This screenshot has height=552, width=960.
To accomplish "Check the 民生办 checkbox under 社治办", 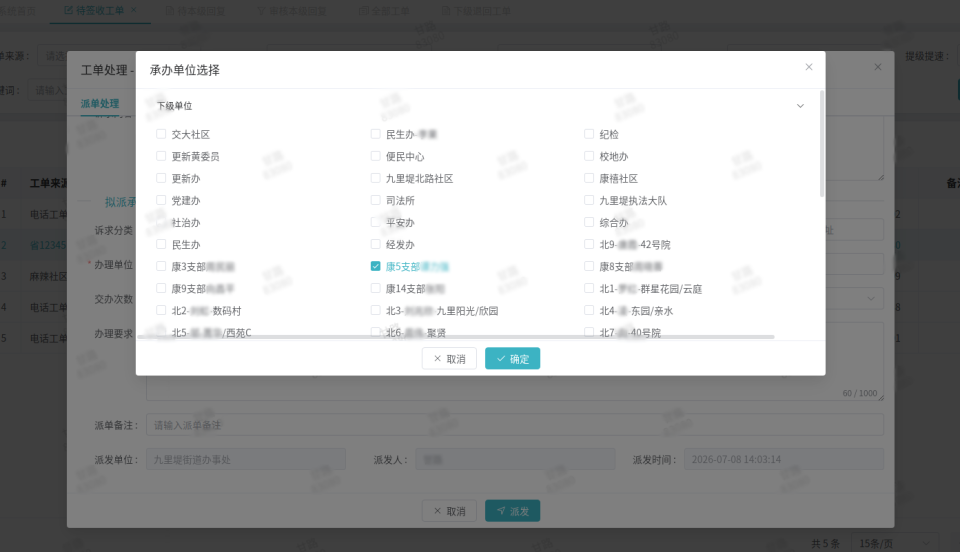I will point(161,244).
